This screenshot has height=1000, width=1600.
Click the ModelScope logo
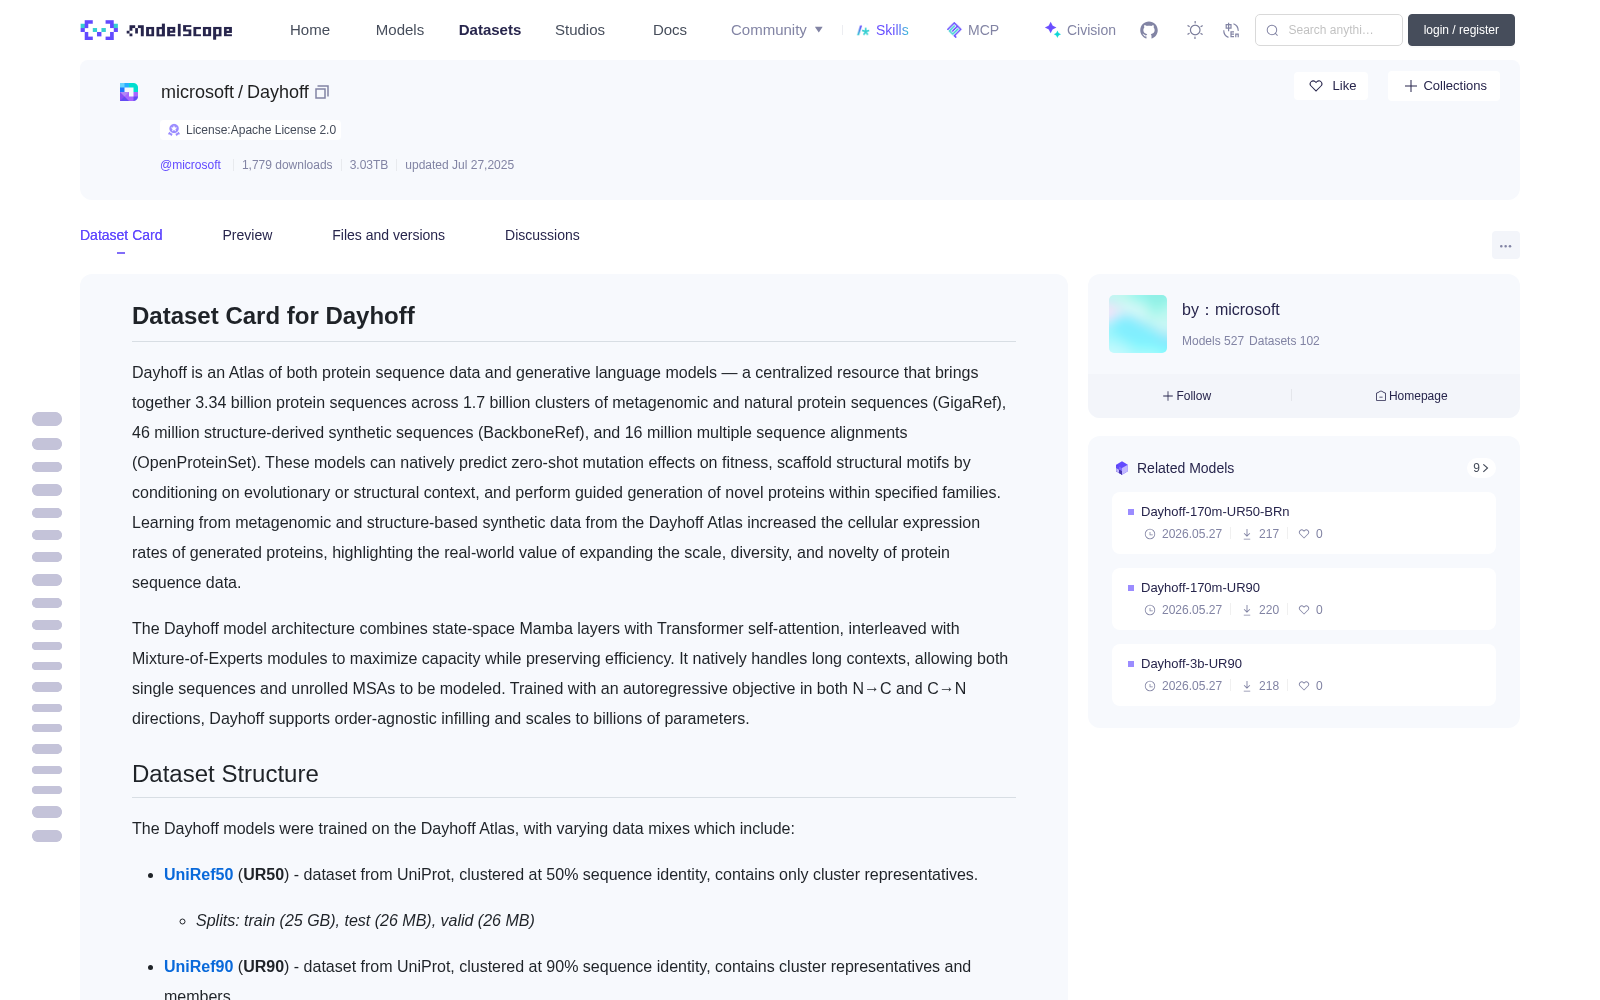[x=156, y=30]
